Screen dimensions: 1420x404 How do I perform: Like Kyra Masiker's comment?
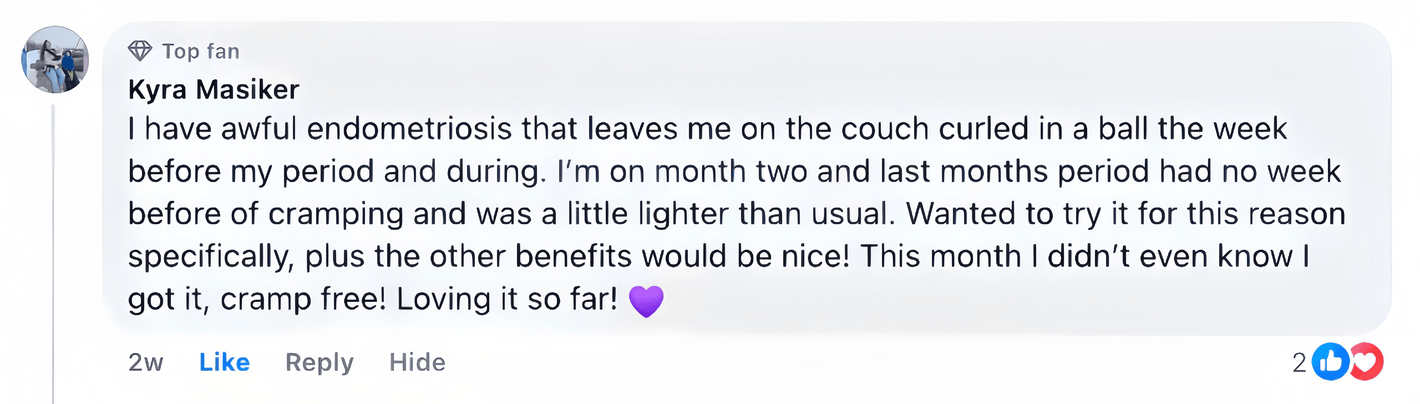pyautogui.click(x=224, y=362)
